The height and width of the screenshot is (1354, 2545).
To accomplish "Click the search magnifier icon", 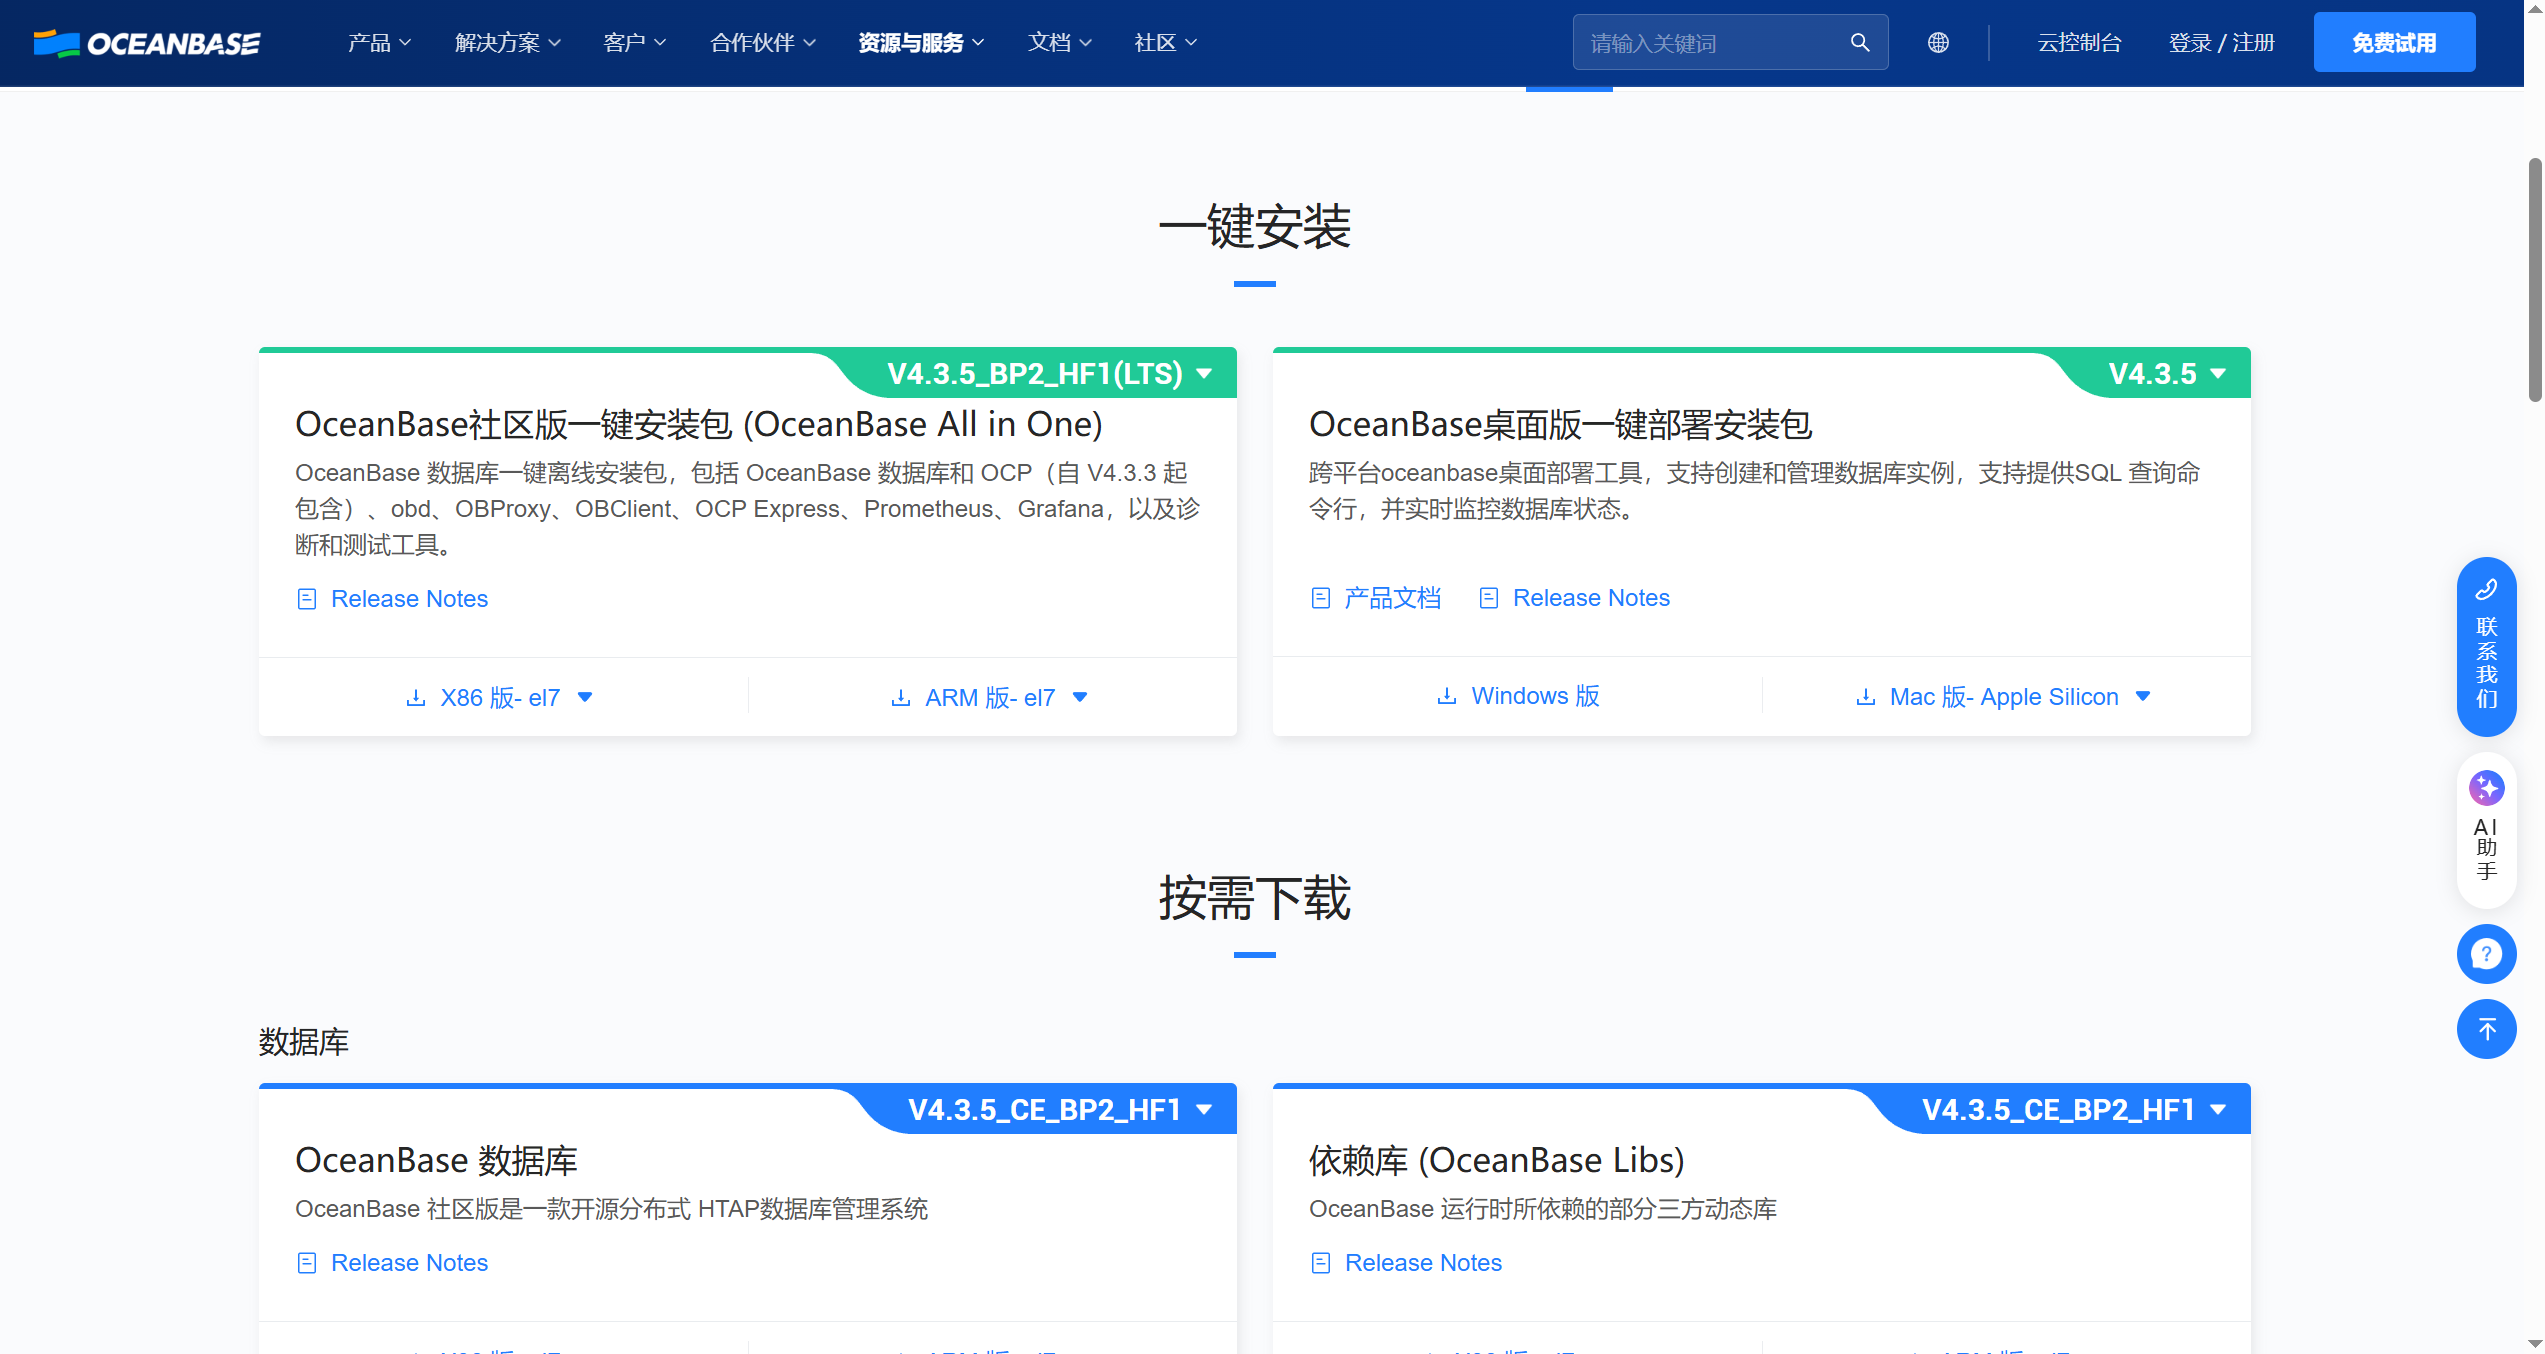I will [x=1859, y=42].
